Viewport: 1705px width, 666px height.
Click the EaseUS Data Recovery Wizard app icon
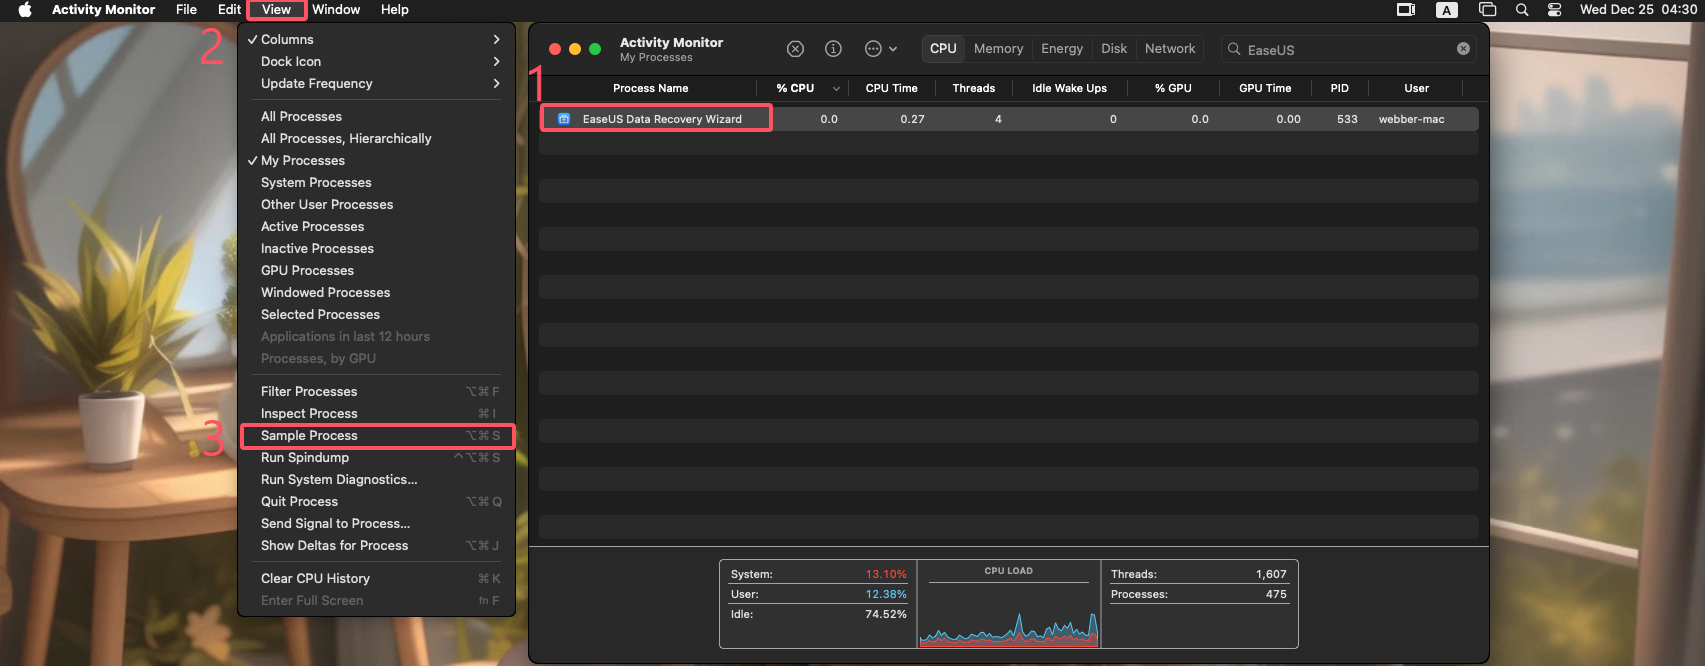[564, 119]
